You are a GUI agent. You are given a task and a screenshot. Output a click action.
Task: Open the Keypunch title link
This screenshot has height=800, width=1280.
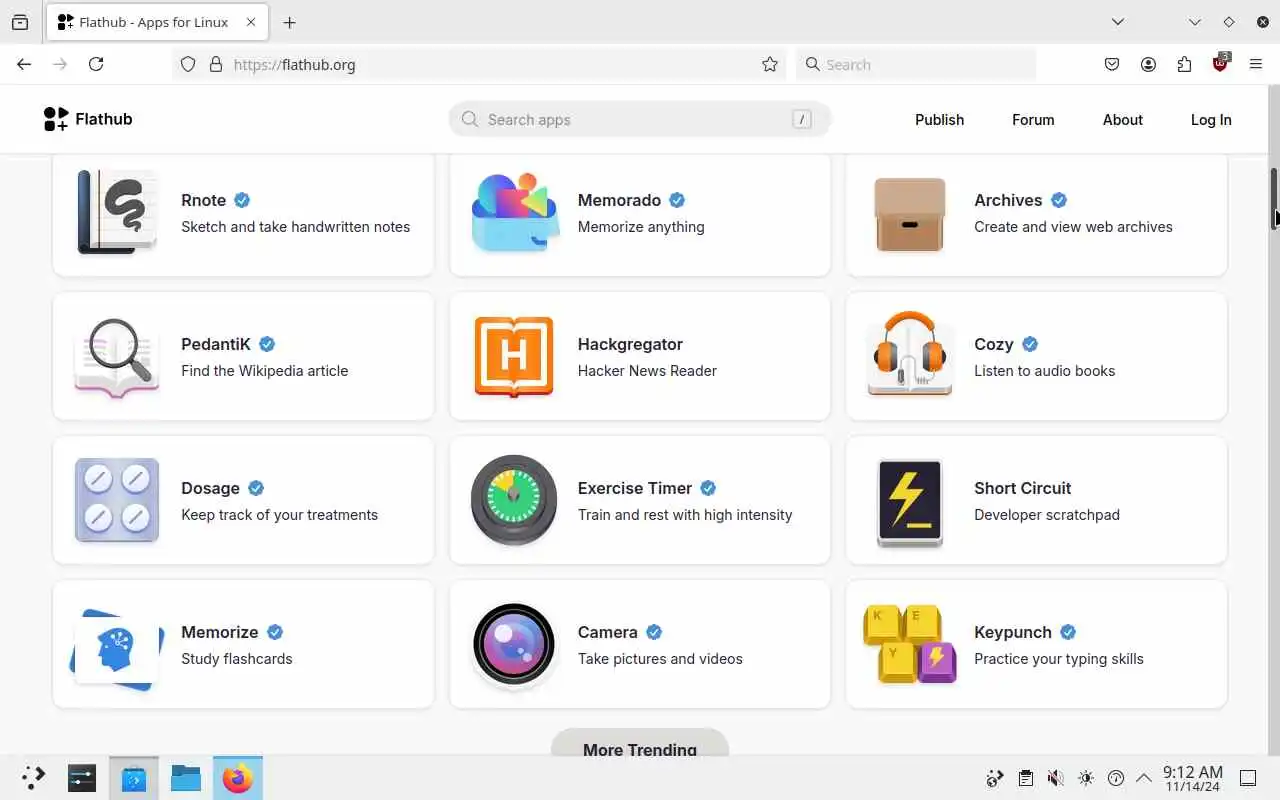(1013, 632)
